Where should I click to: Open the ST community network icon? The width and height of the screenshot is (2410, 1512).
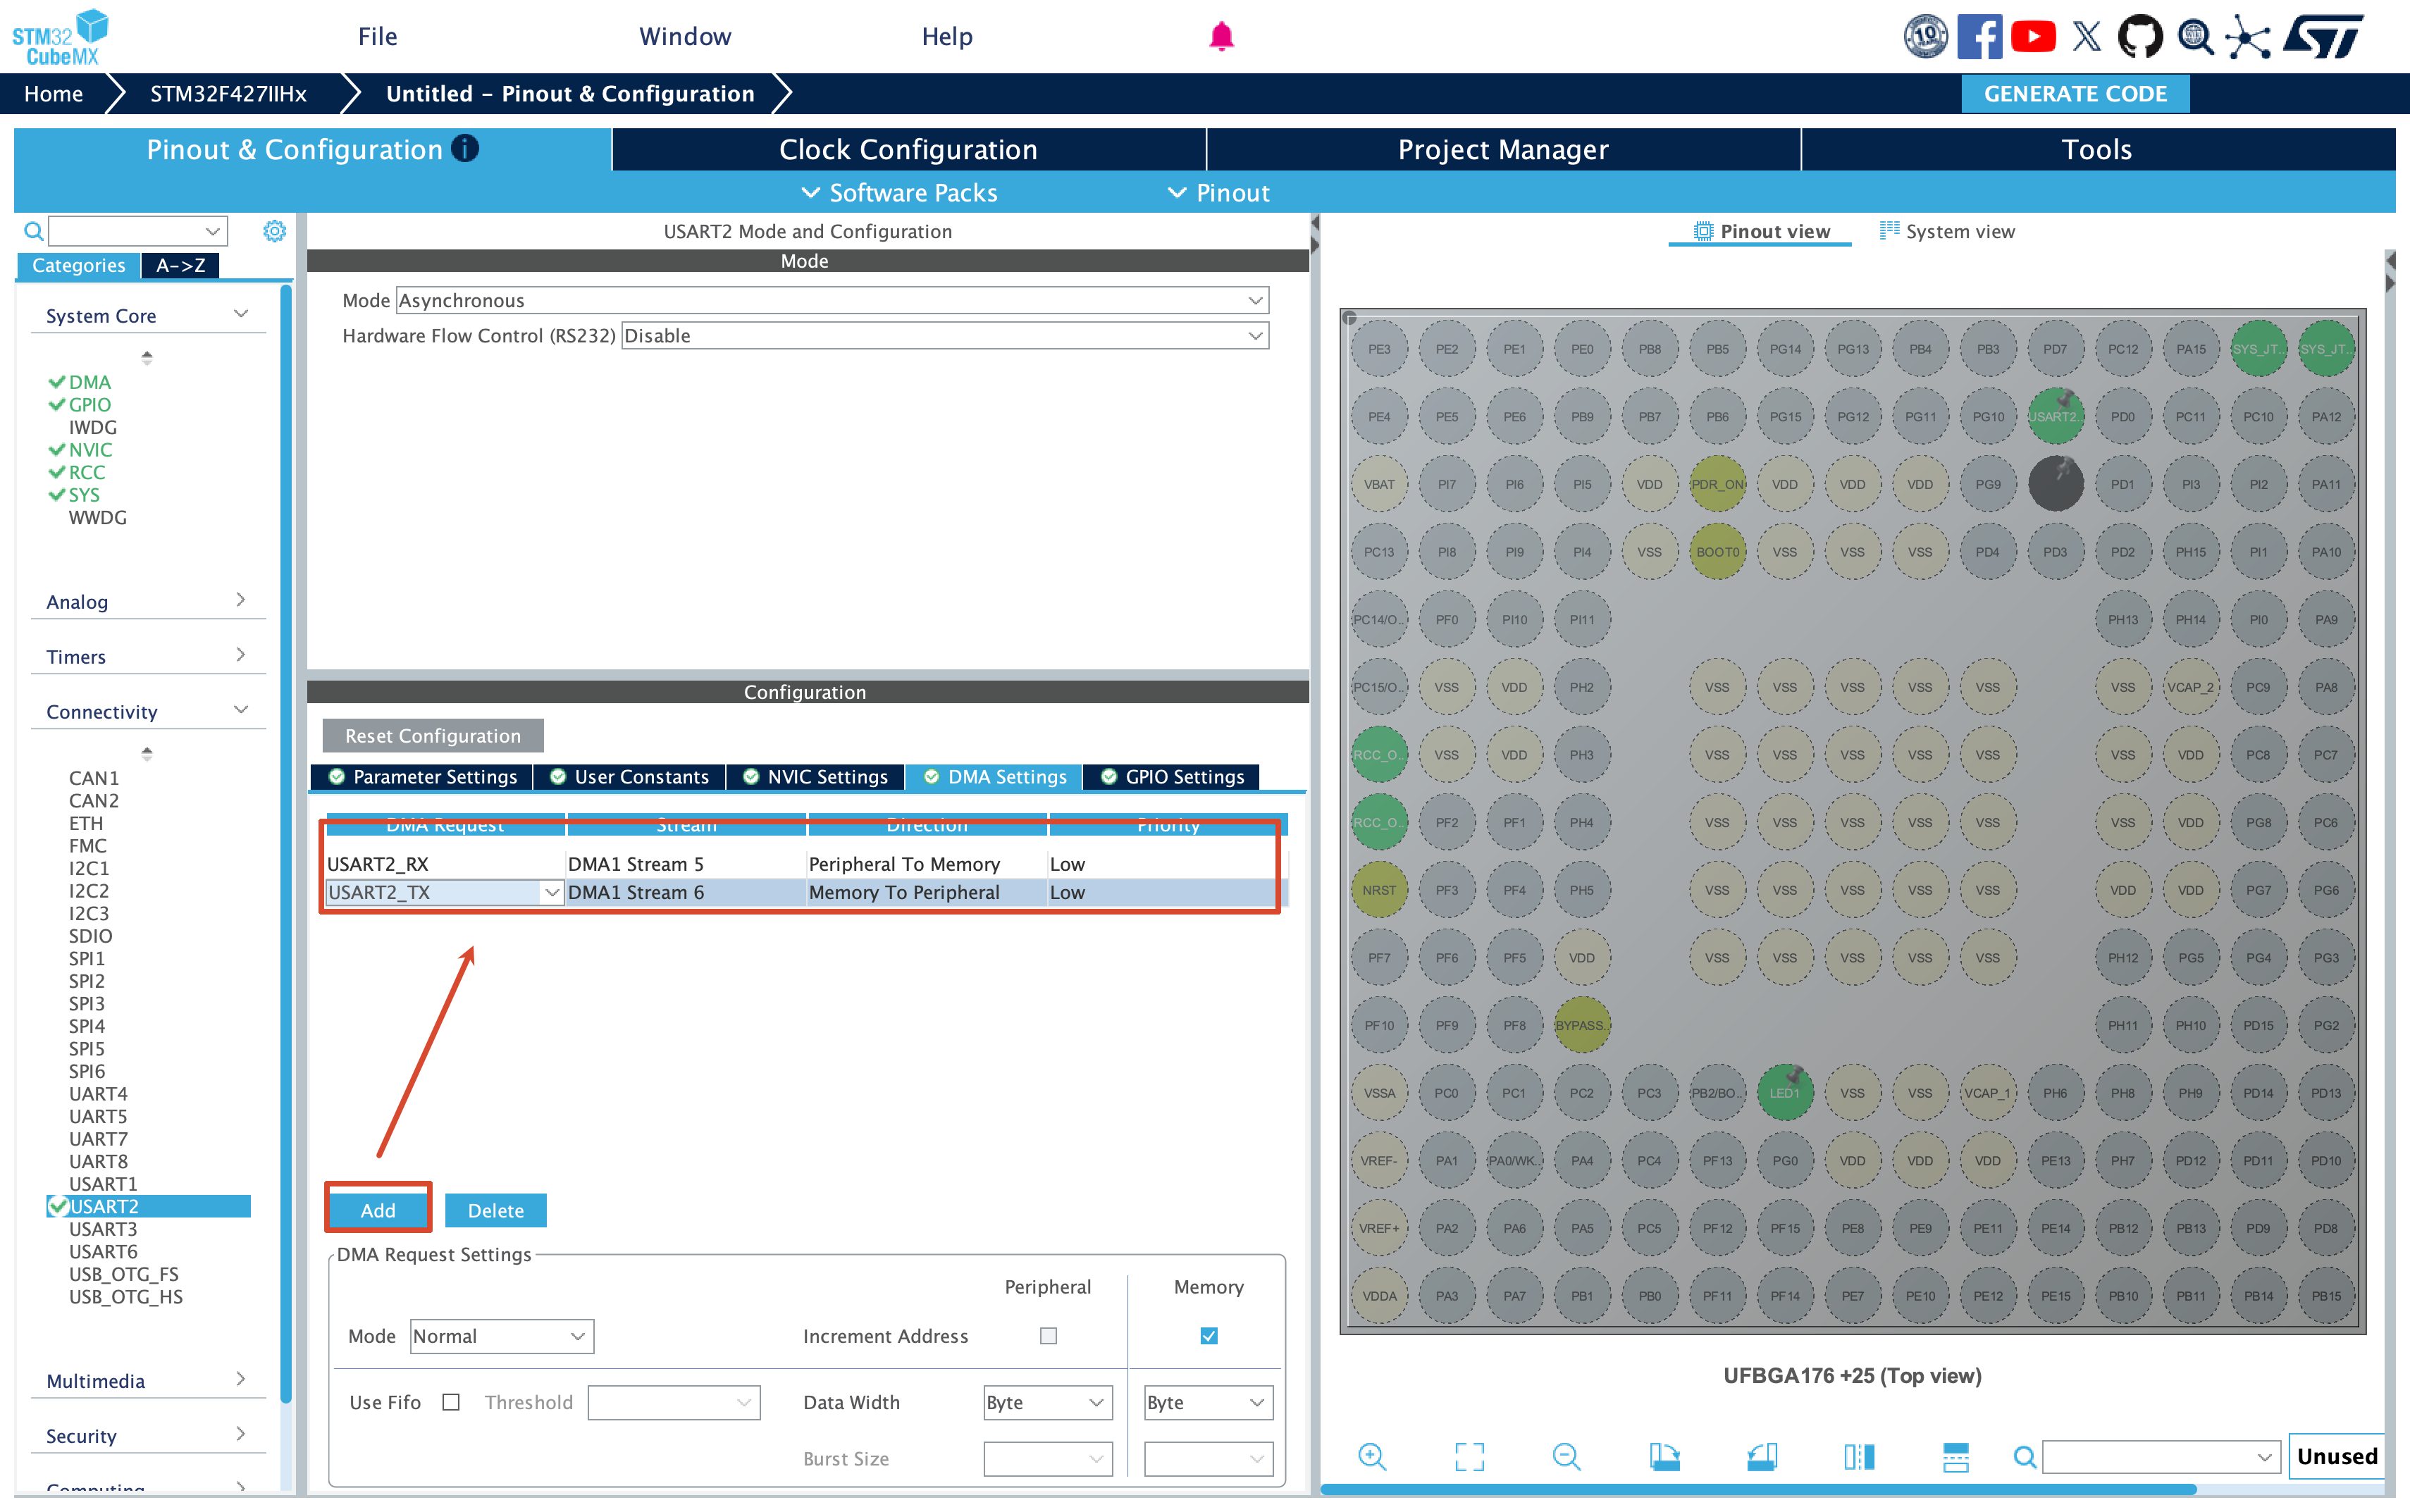(2248, 37)
